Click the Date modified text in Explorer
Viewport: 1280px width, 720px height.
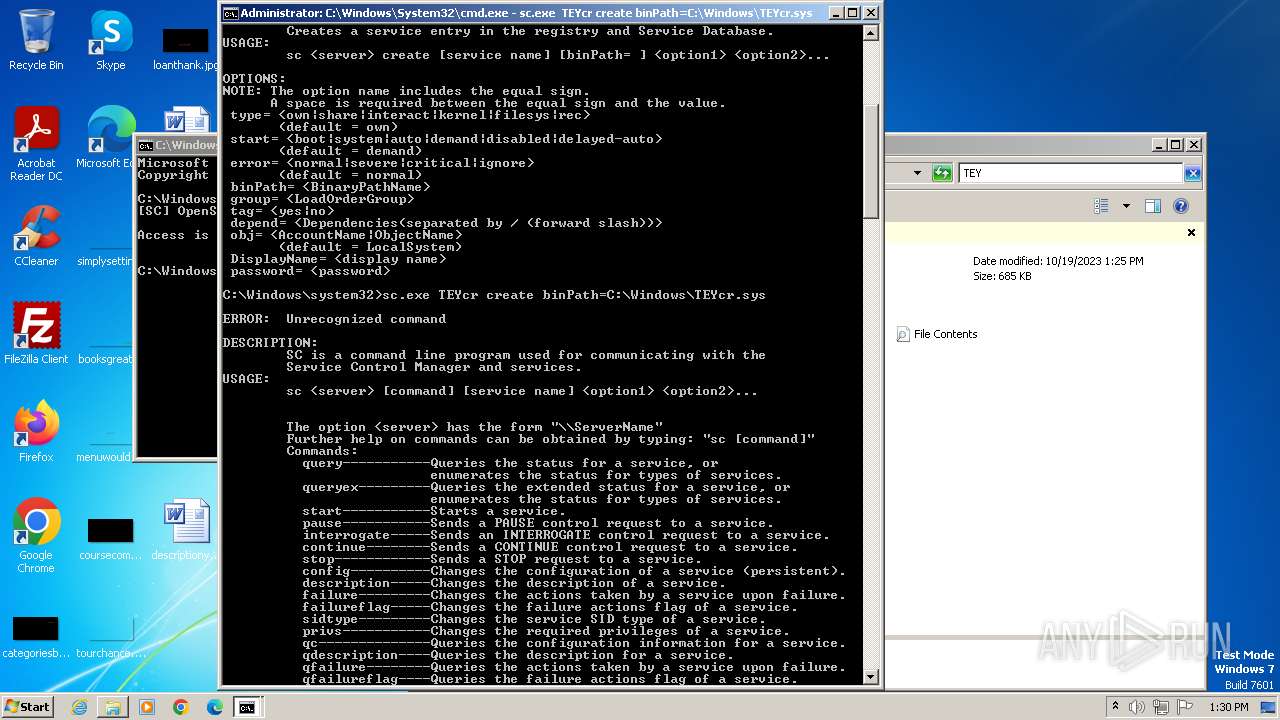point(1058,261)
